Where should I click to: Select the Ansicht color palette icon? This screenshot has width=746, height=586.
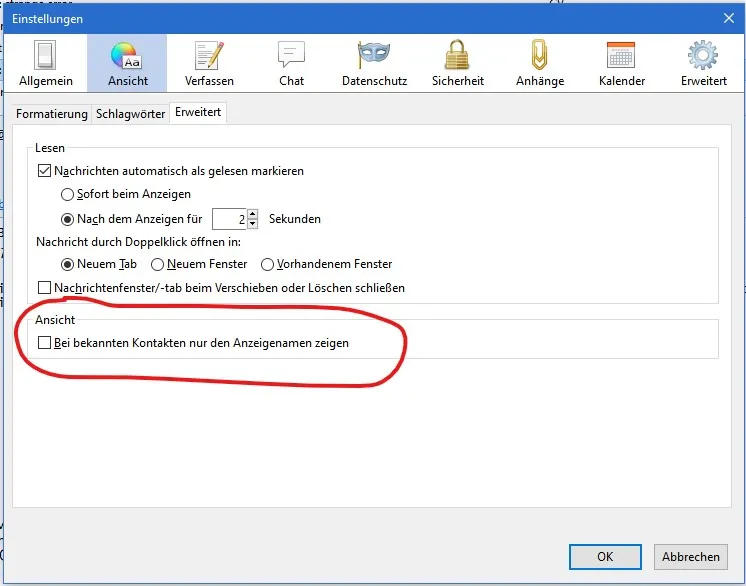(126, 55)
